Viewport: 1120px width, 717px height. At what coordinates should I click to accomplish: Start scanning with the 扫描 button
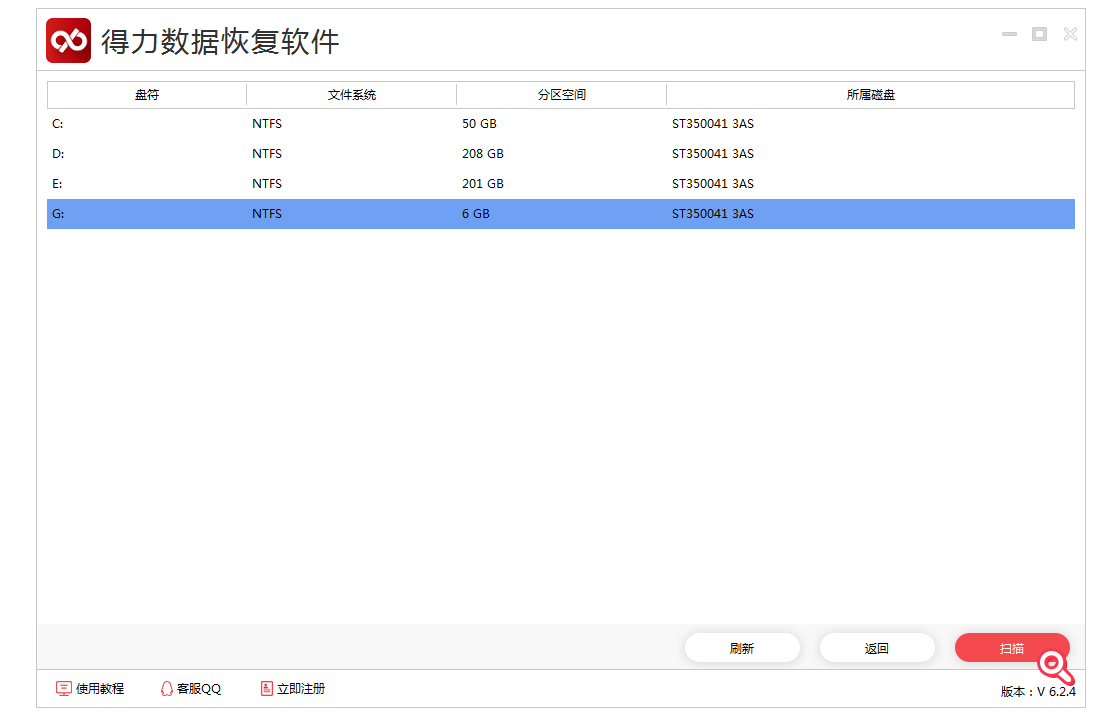1012,648
